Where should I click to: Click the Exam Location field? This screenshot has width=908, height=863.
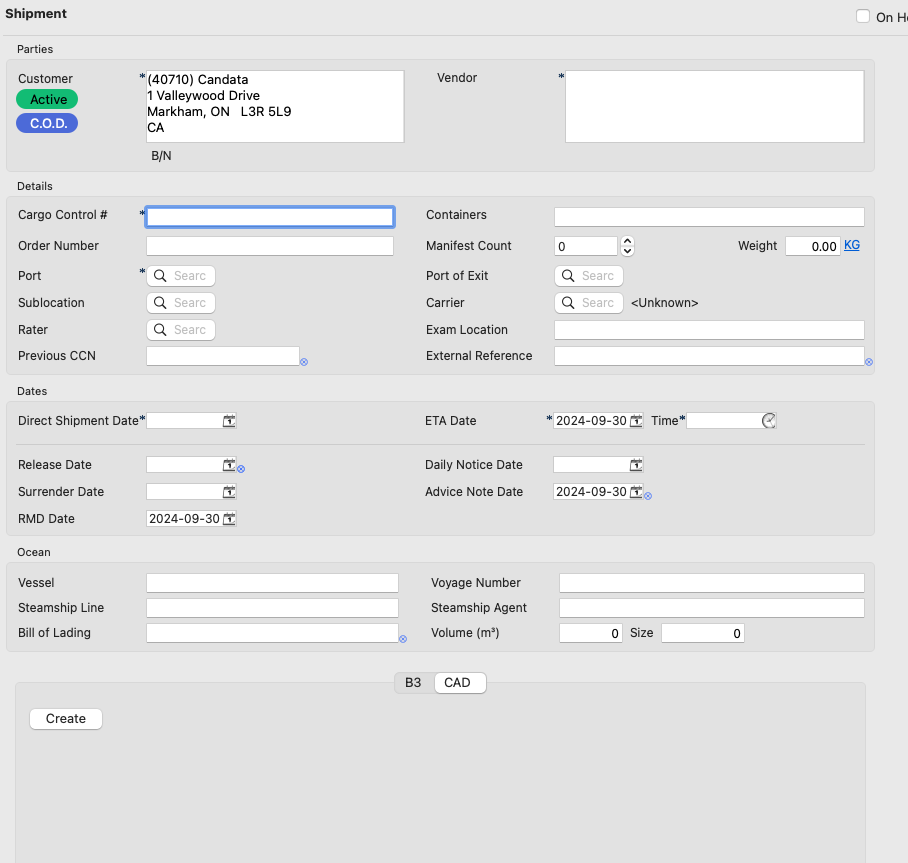pyautogui.click(x=709, y=330)
